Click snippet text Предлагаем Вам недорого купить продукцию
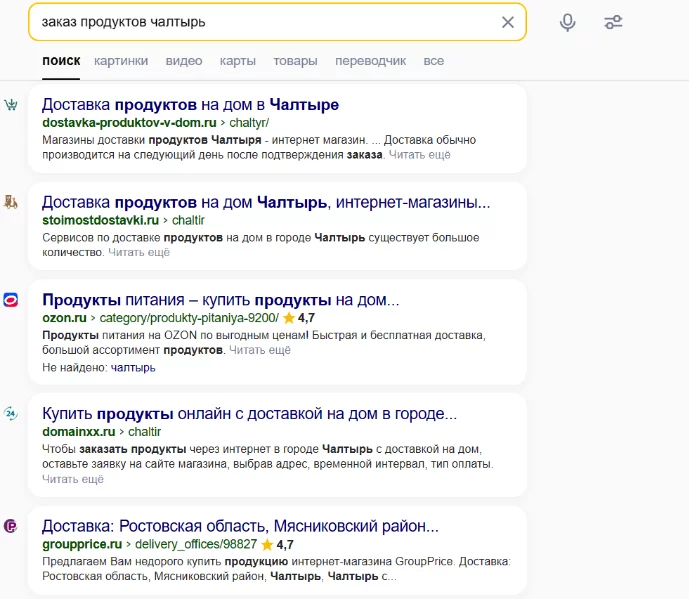 [165, 561]
